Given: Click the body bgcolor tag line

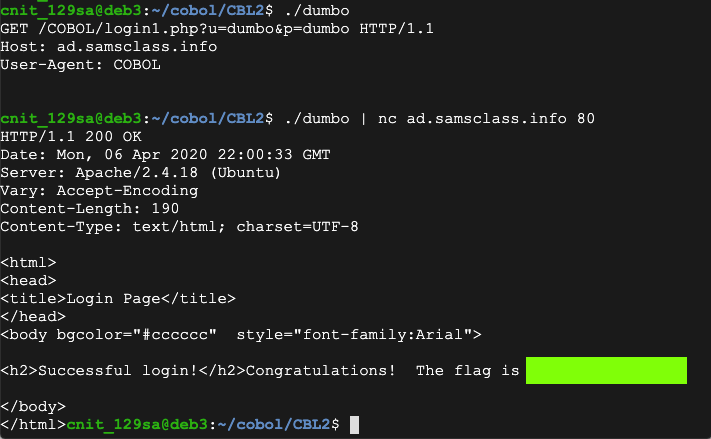Looking at the screenshot, I should 241,334.
